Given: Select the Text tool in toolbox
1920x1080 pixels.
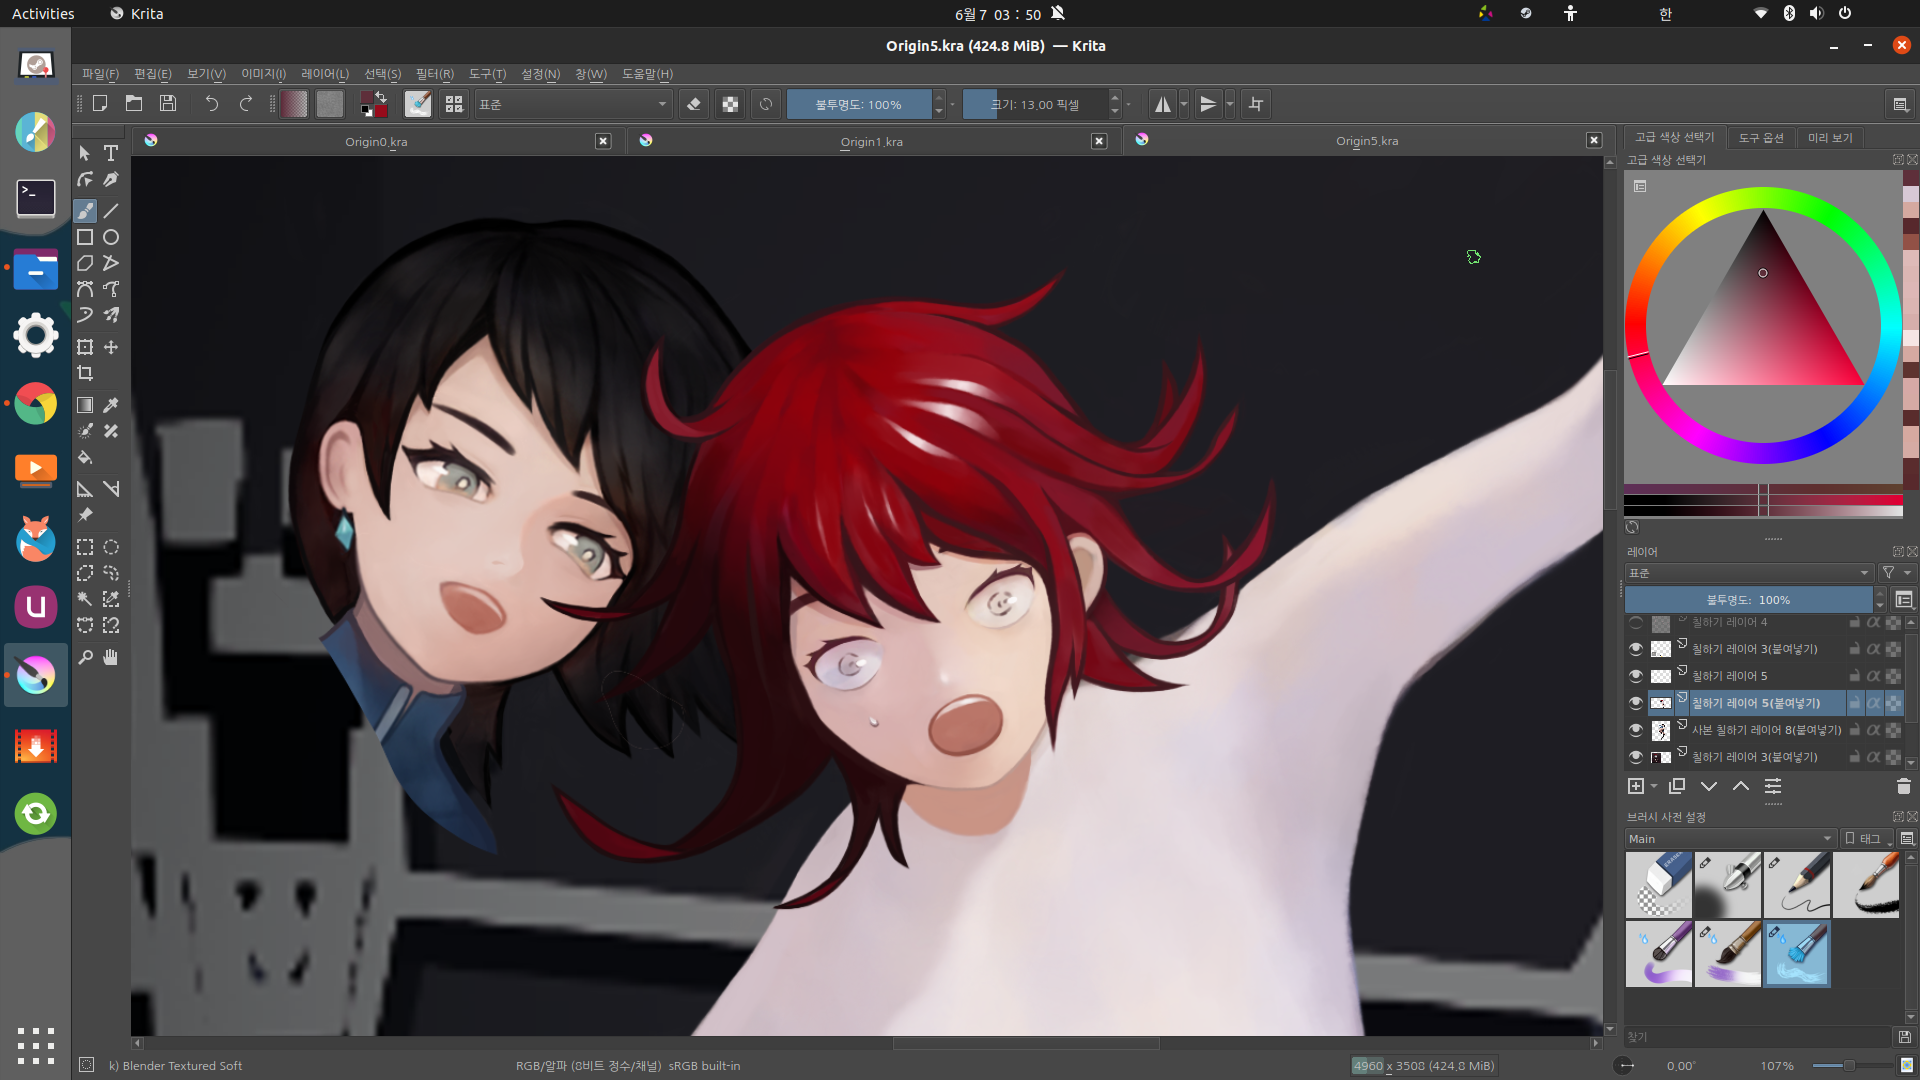Looking at the screenshot, I should (x=111, y=153).
